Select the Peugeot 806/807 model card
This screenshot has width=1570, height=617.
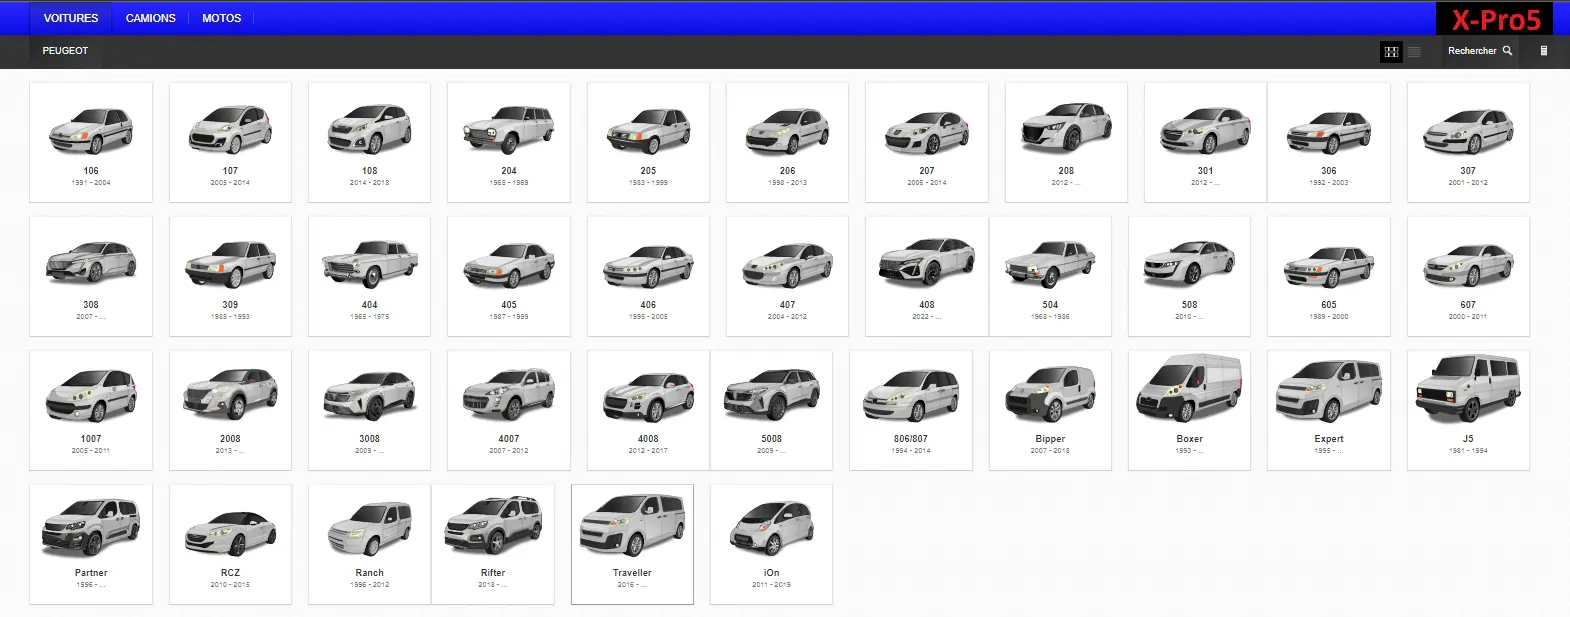click(911, 410)
